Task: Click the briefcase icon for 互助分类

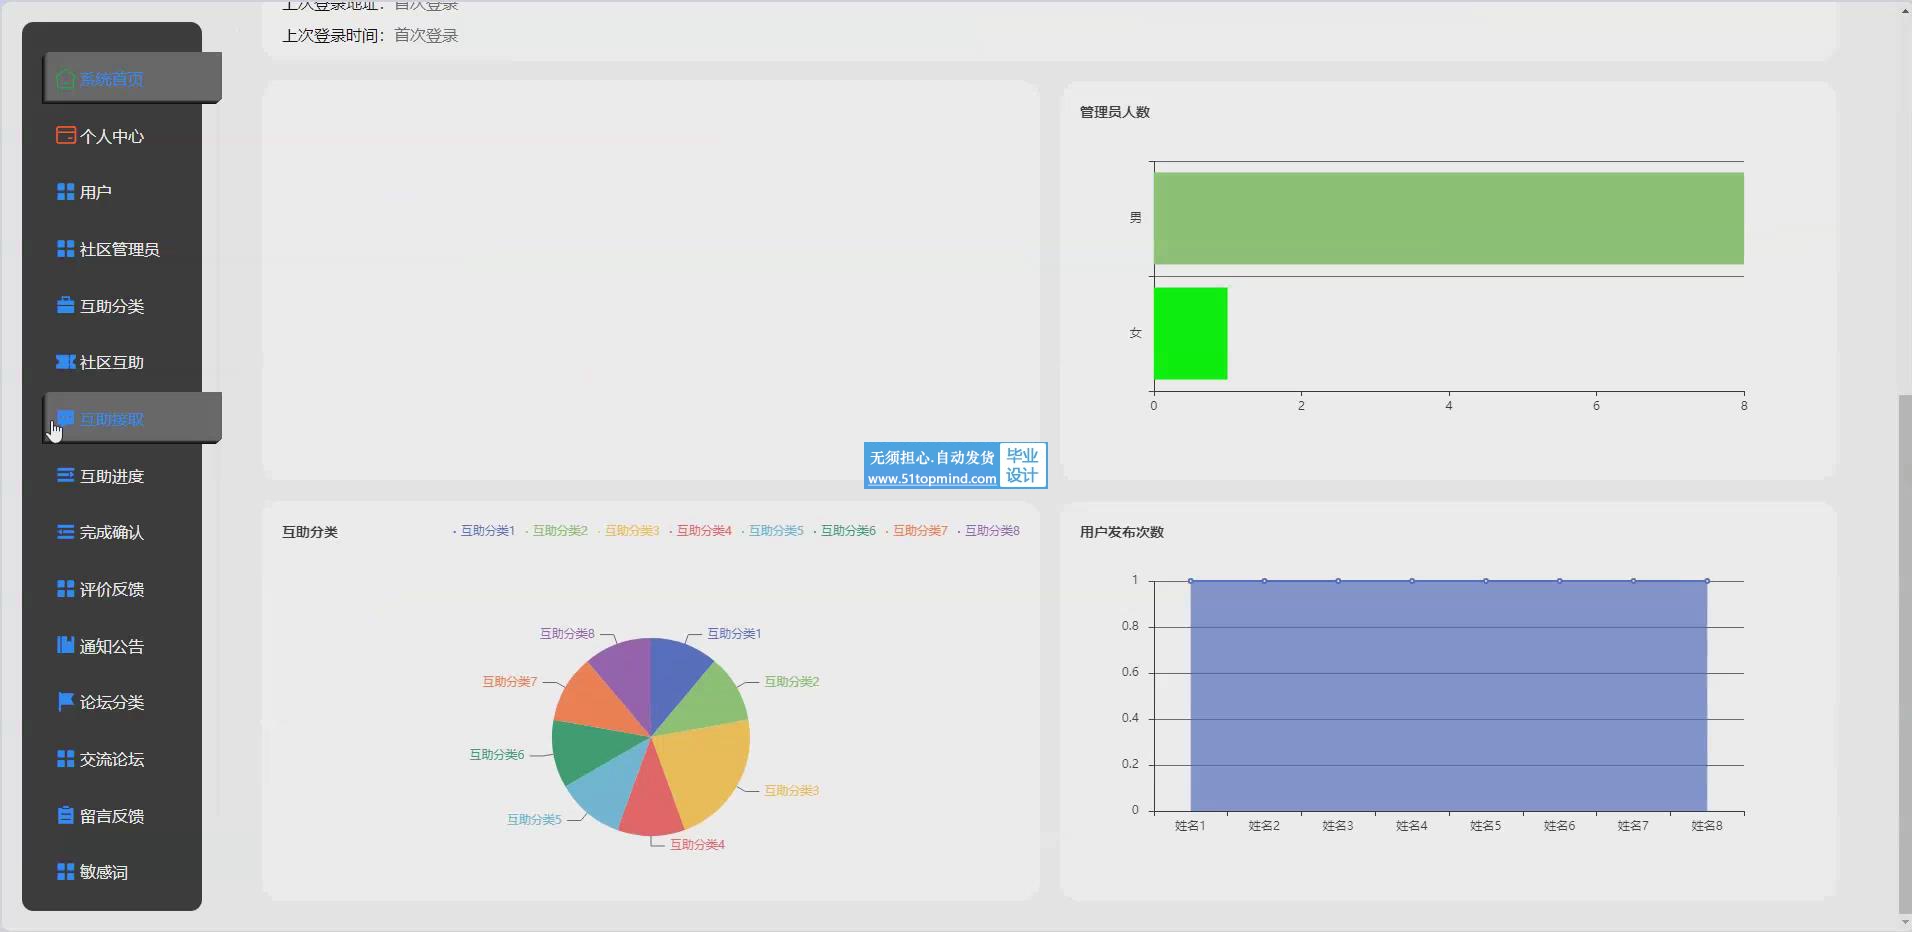Action: pos(65,306)
